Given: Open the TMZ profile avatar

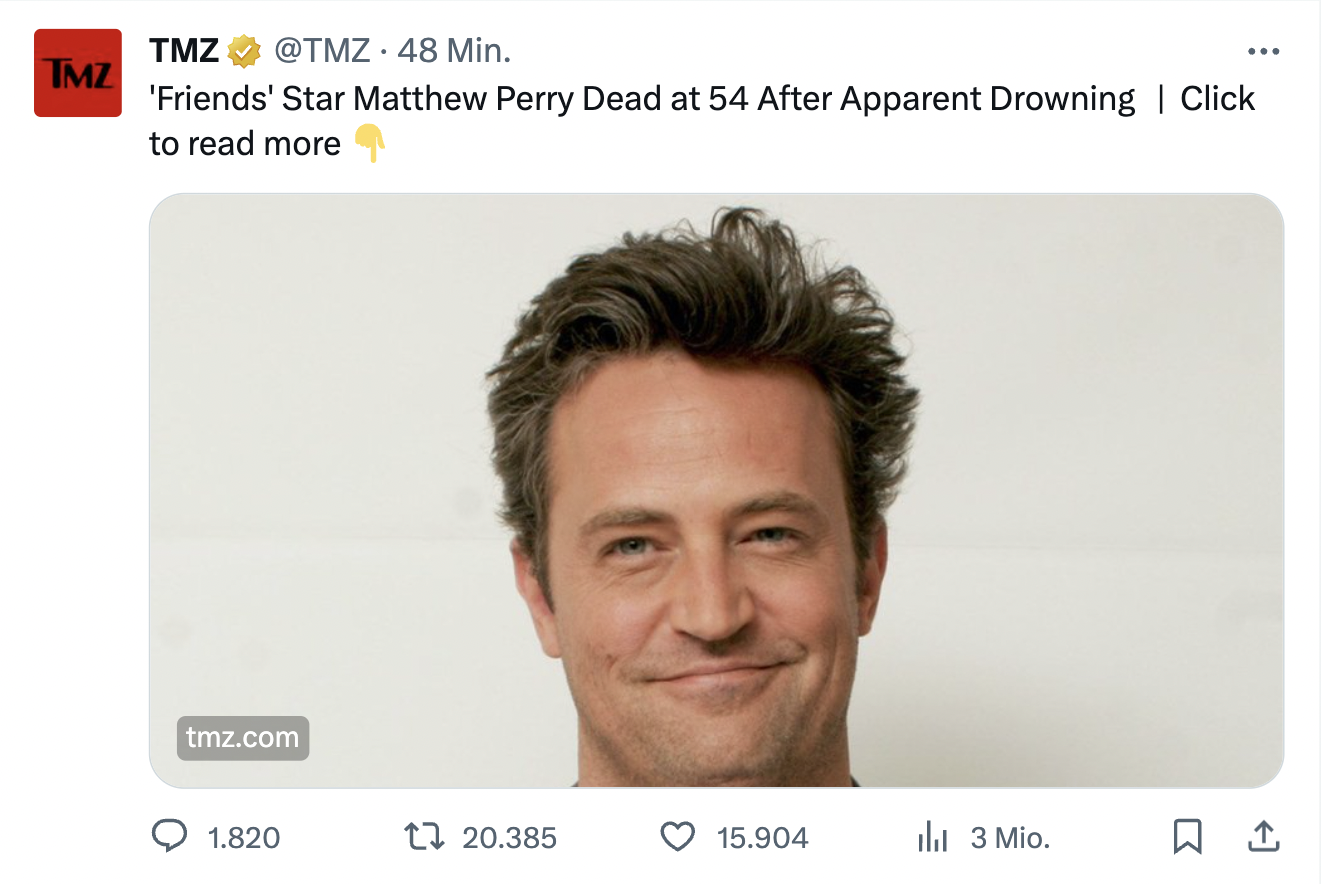Looking at the screenshot, I should click(x=78, y=73).
